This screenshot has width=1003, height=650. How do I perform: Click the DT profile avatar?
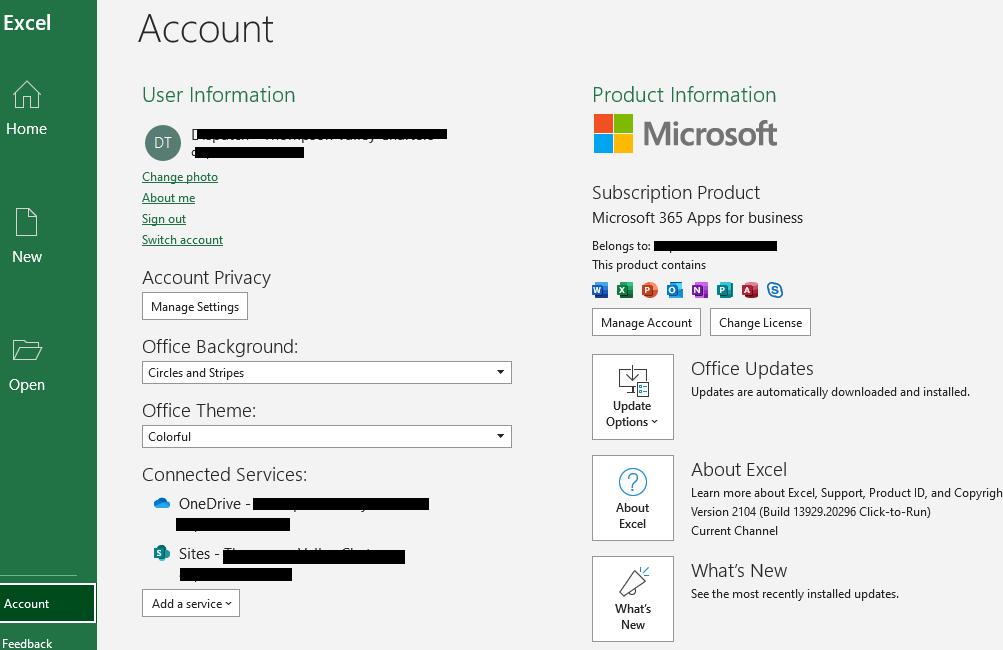click(x=162, y=143)
